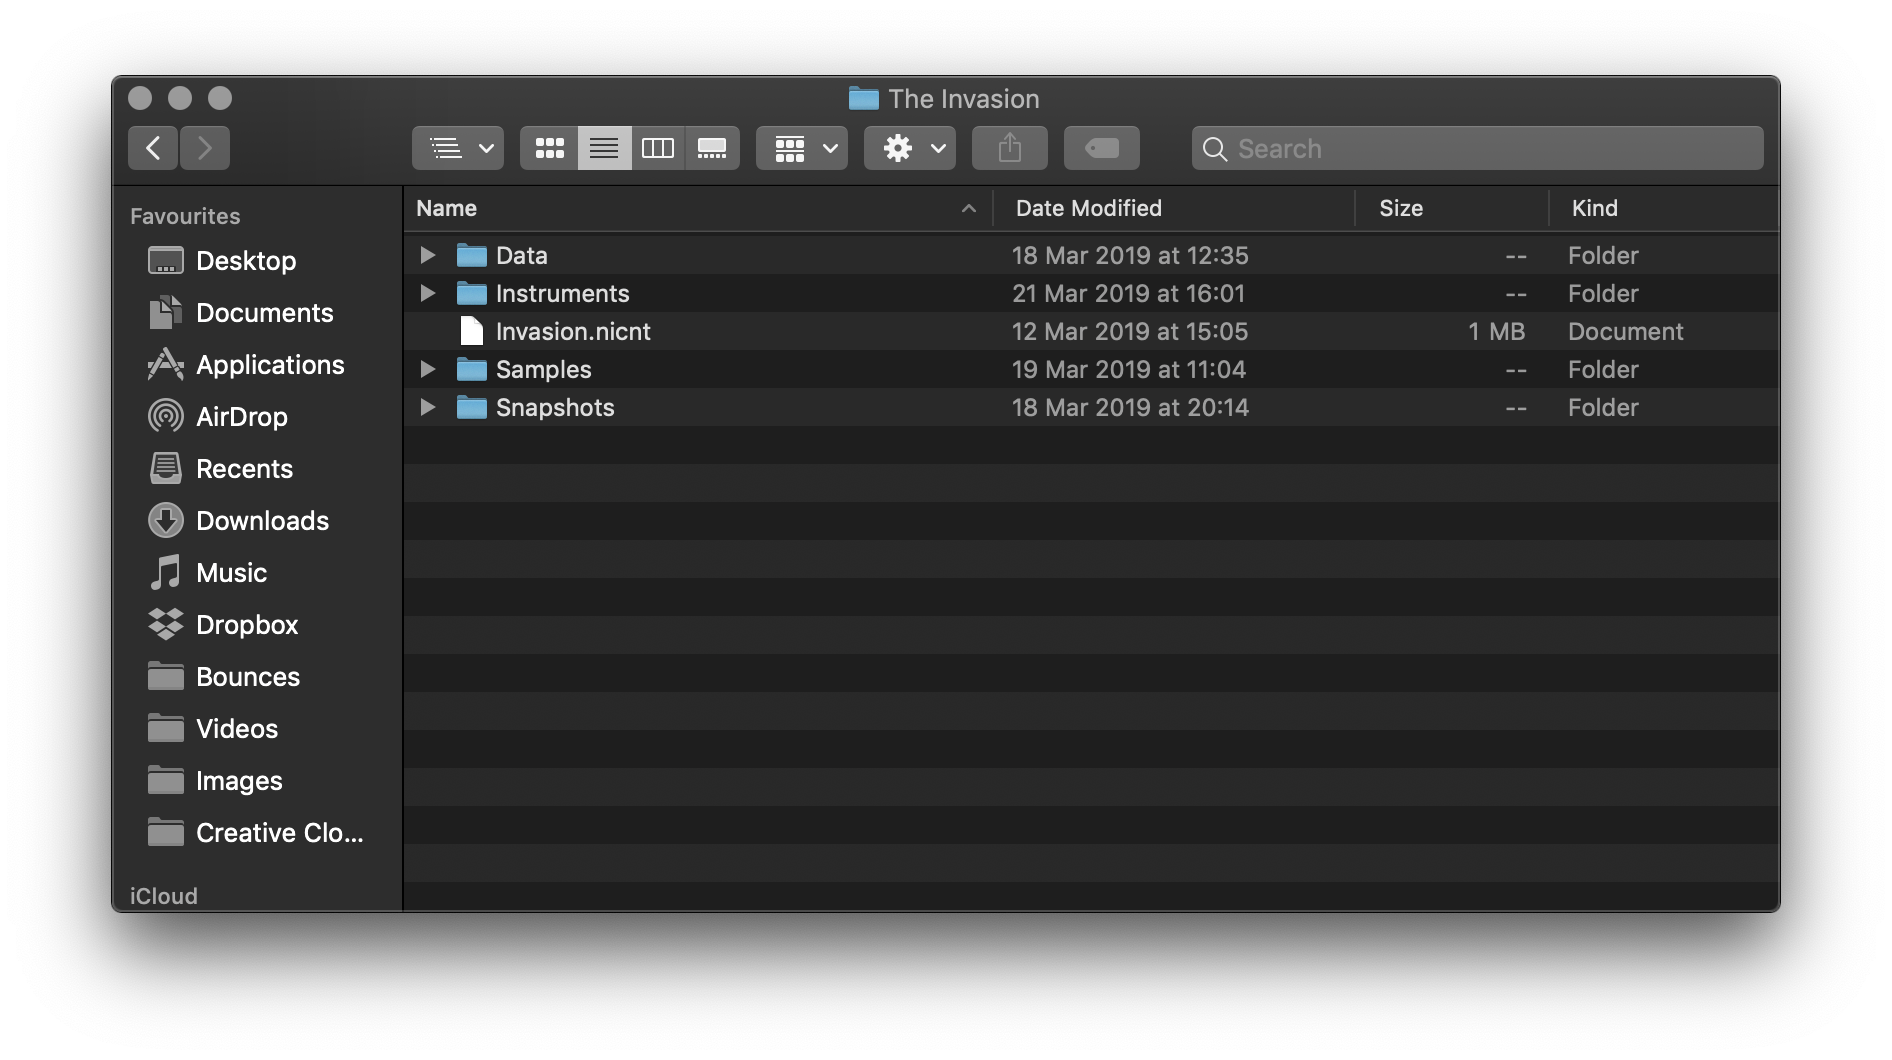Open the path list dropdown in toolbar
Image resolution: width=1892 pixels, height=1060 pixels.
click(x=458, y=148)
